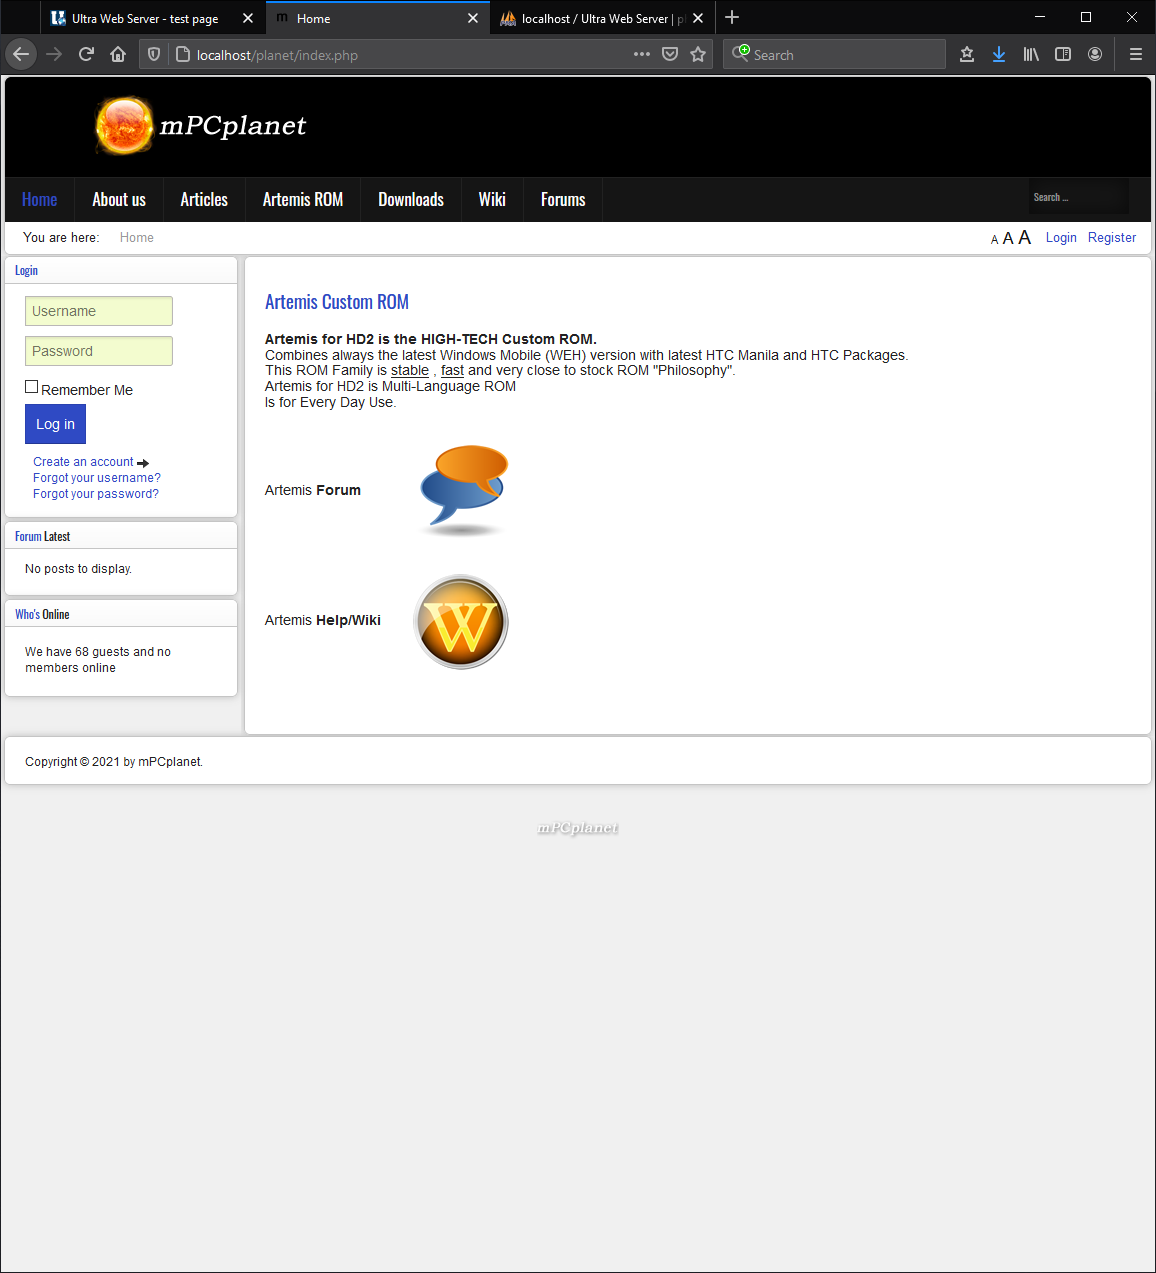This screenshot has height=1273, width=1156.
Task: Toggle the Remember Me checkbox
Action: click(x=32, y=387)
